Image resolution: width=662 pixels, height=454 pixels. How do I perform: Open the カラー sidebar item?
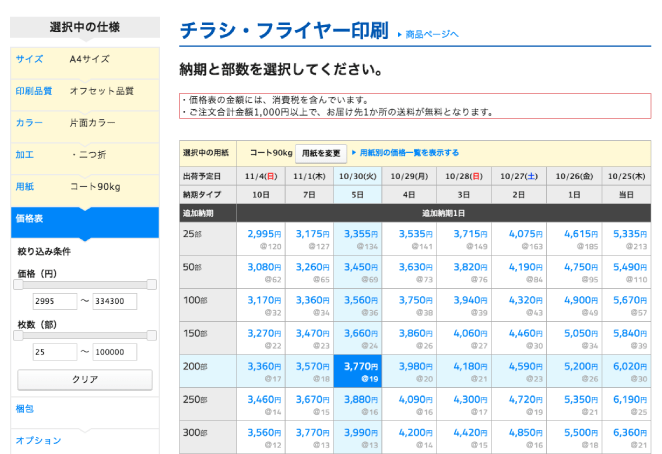(84, 123)
